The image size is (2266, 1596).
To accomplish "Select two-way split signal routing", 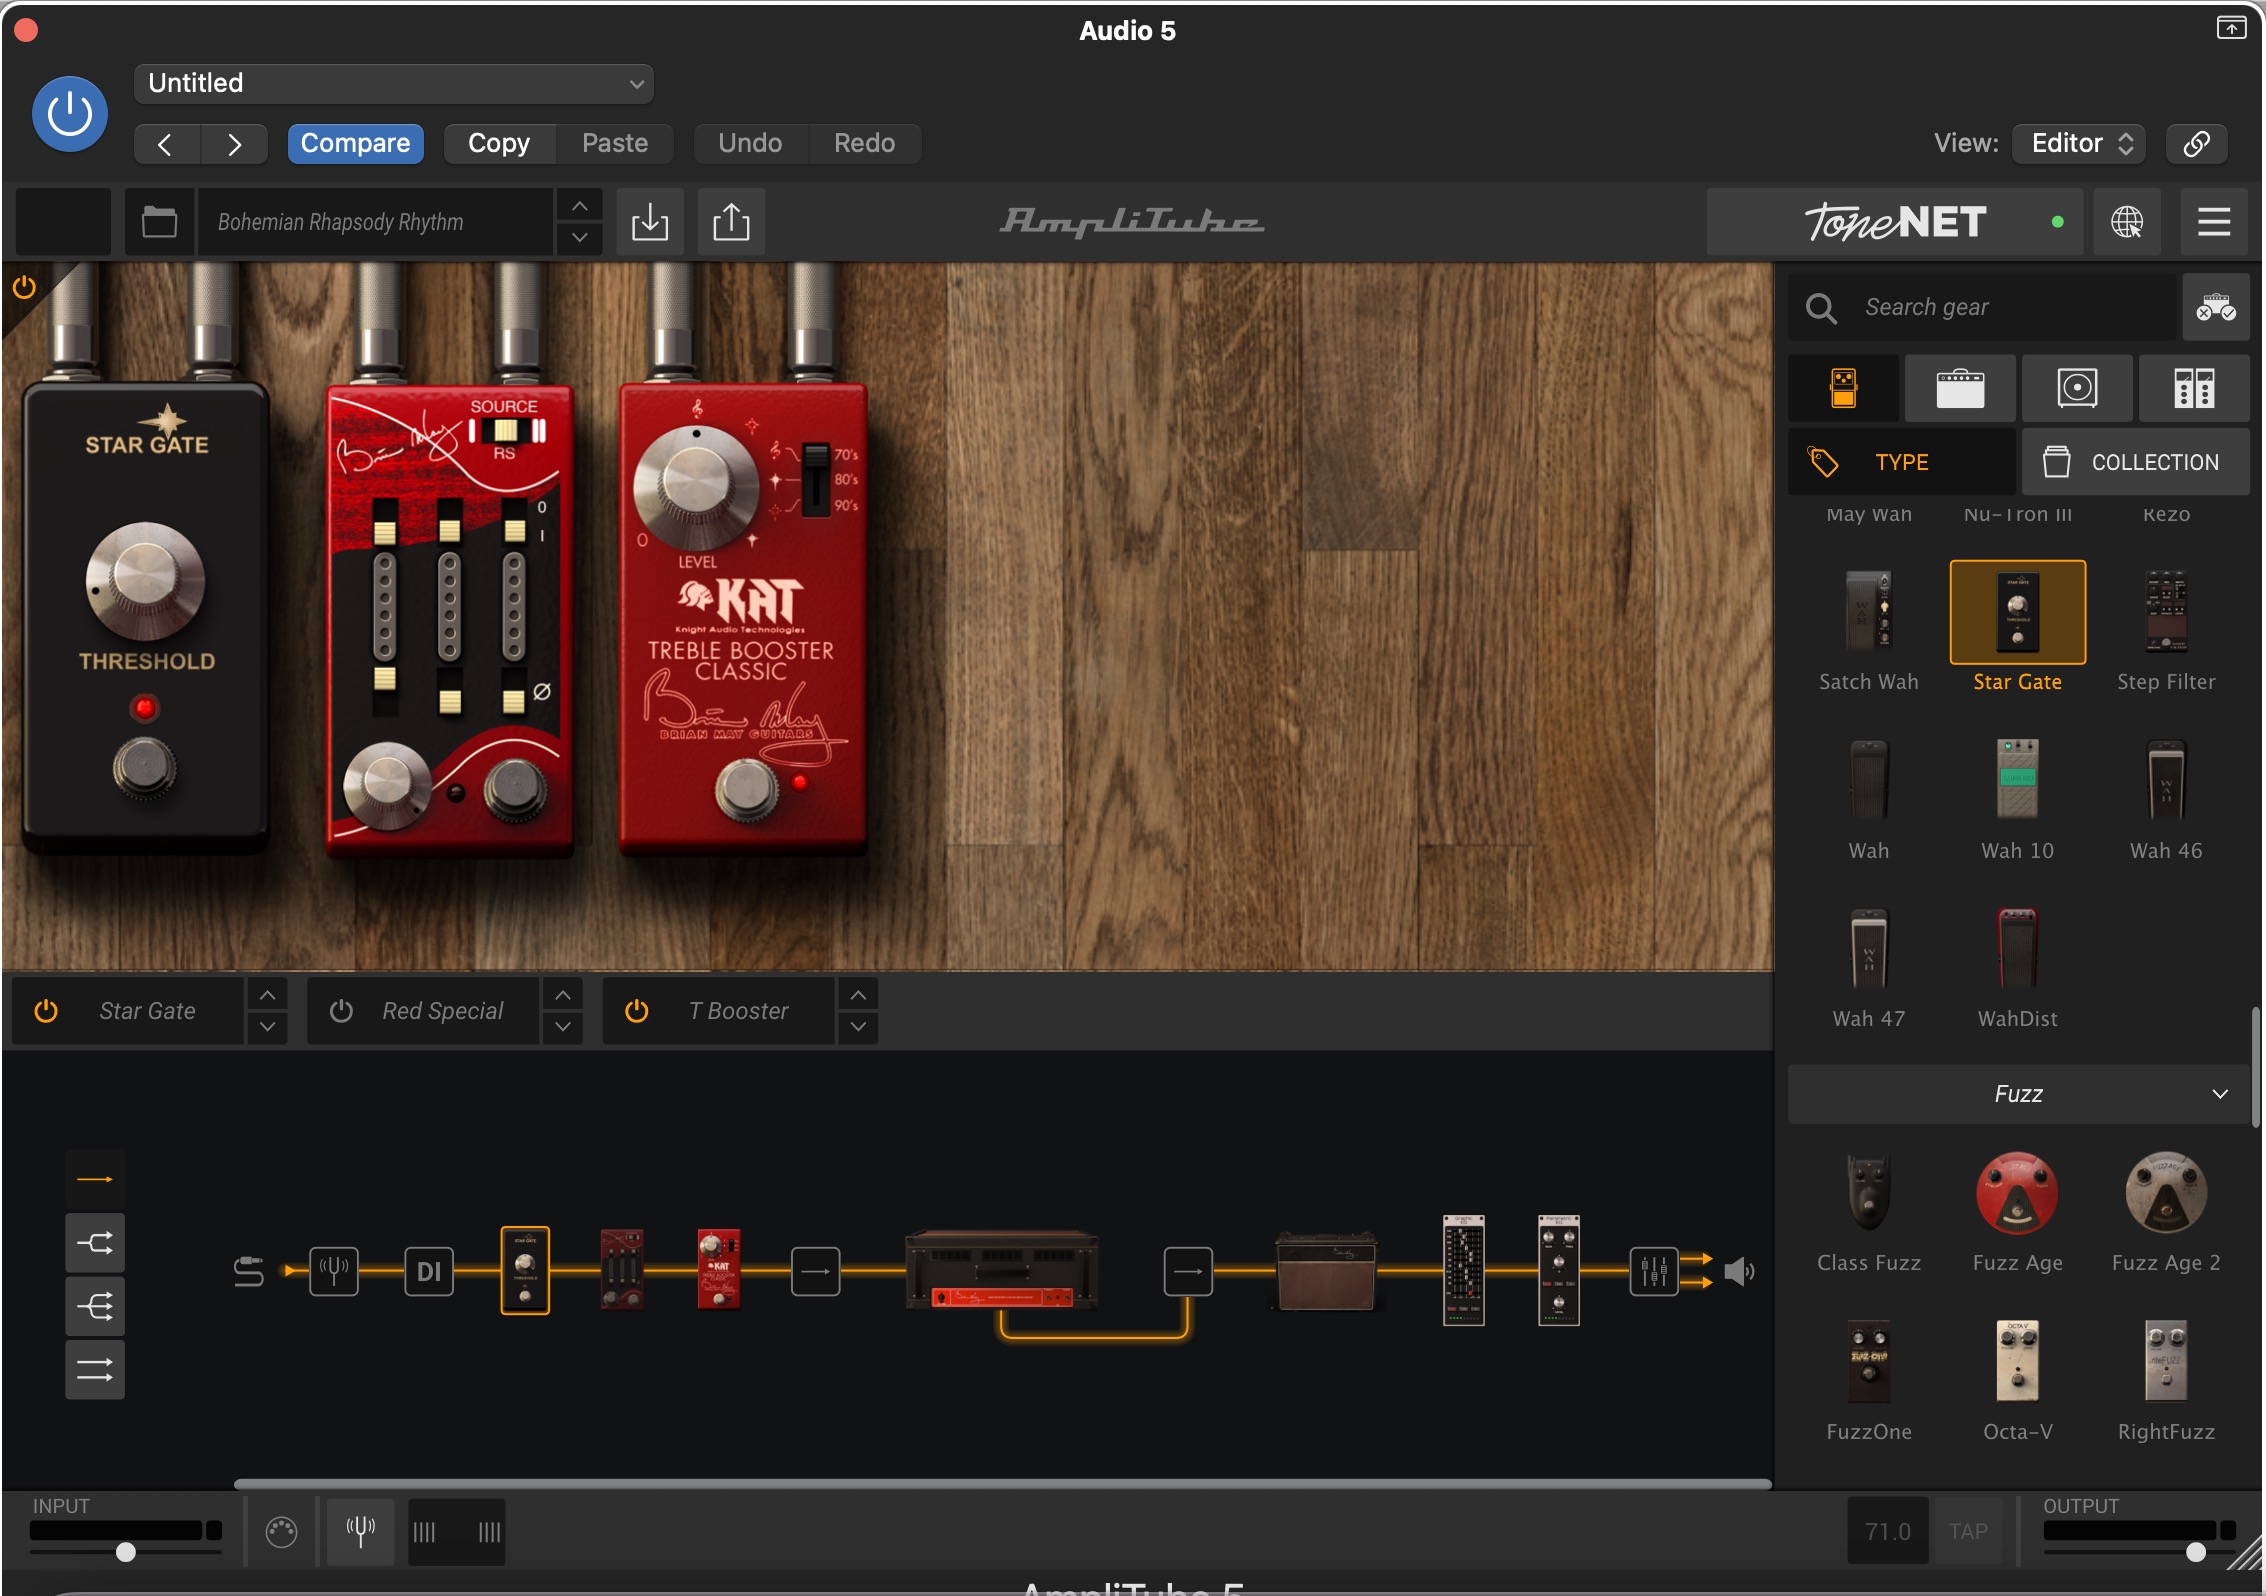I will coord(95,1243).
